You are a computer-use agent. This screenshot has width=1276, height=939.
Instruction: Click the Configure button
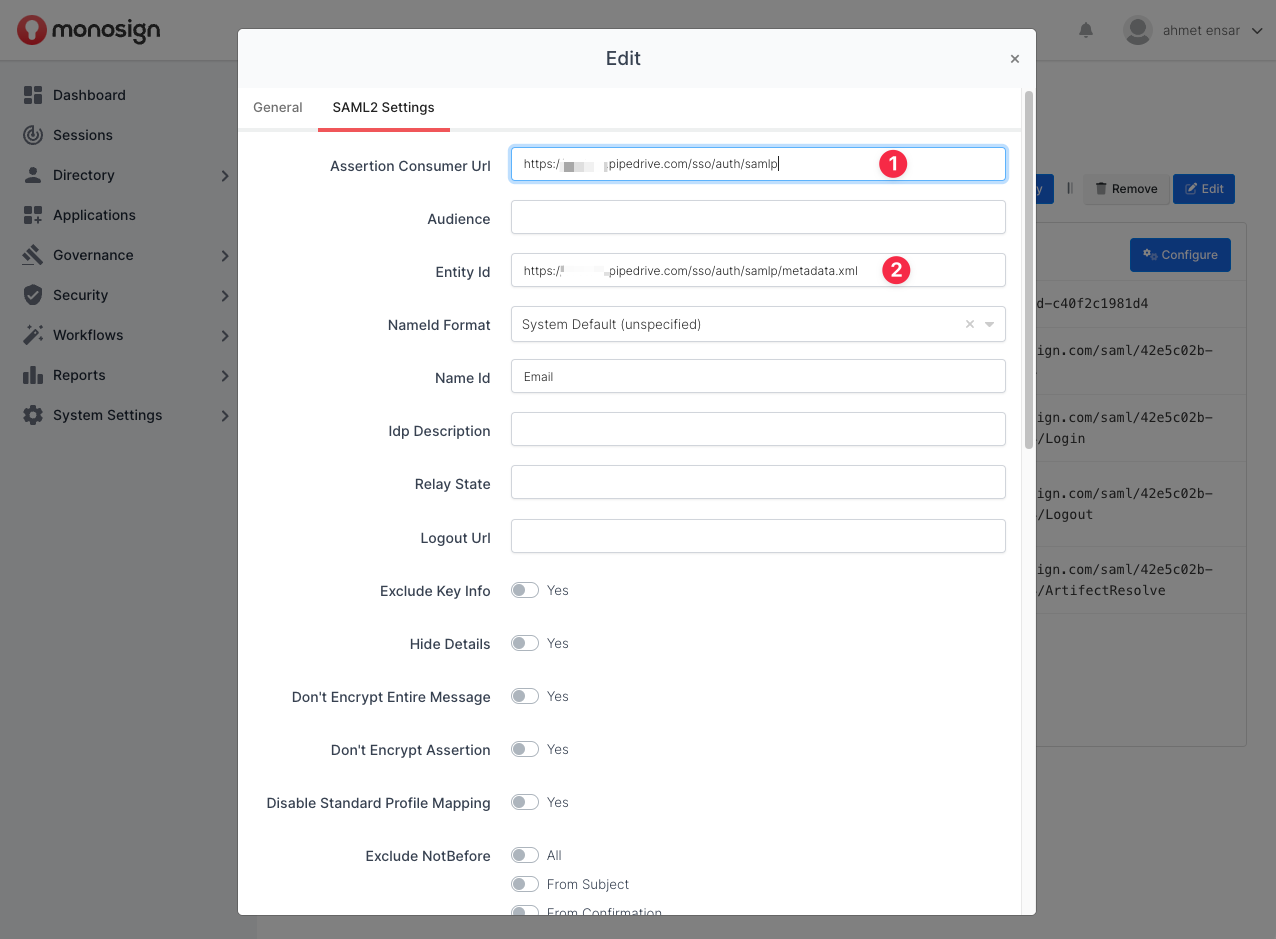coord(1180,255)
